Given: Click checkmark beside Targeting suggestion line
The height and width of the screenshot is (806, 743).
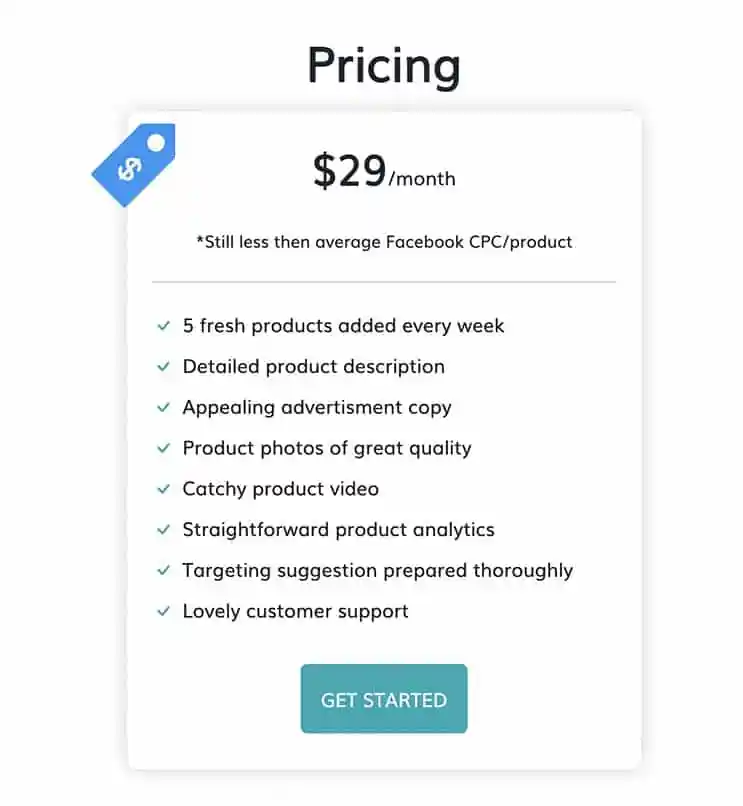Looking at the screenshot, I should click(x=164, y=571).
